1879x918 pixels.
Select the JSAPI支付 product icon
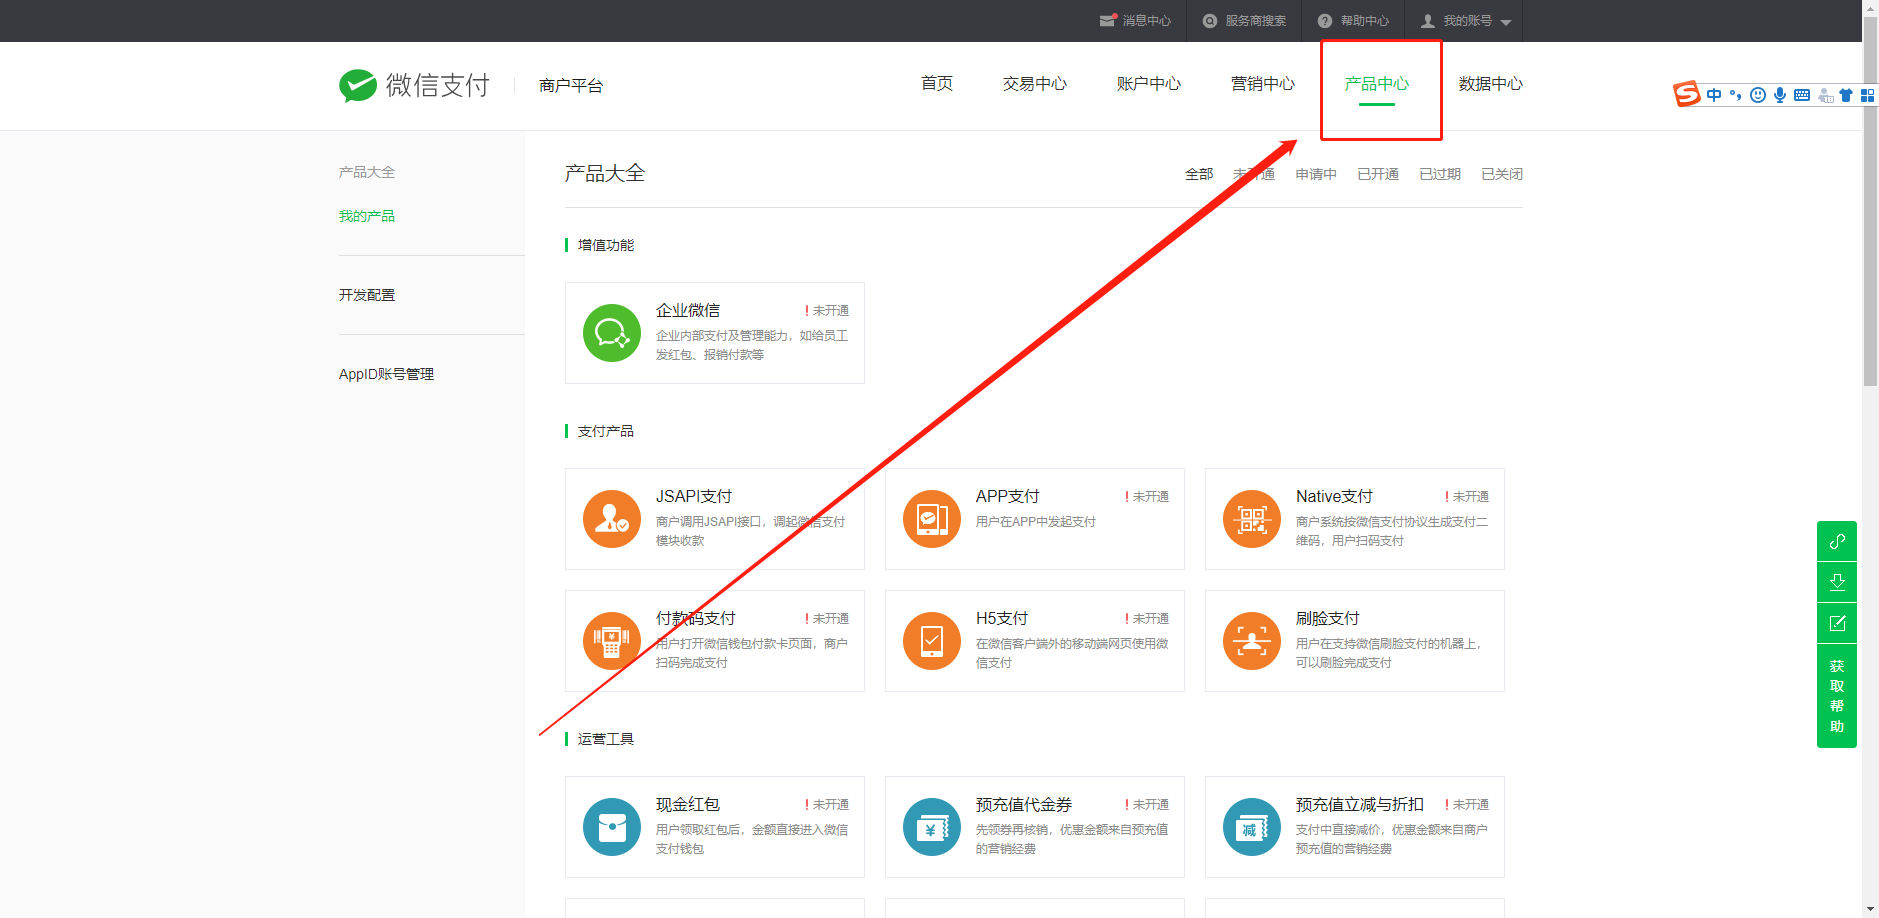pyautogui.click(x=611, y=519)
